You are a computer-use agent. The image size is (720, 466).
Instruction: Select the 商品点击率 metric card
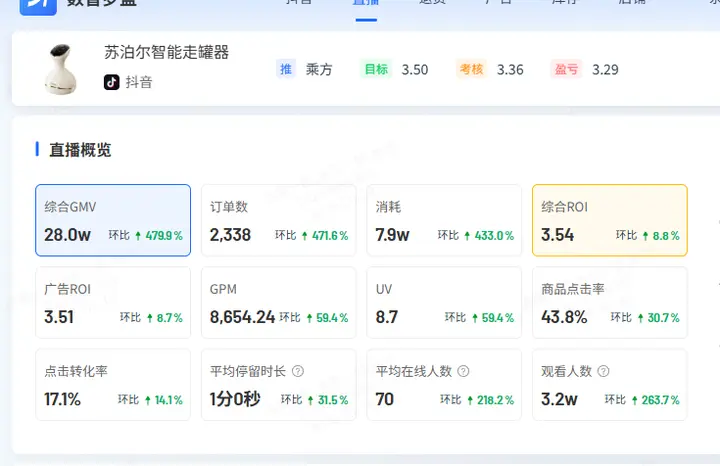click(x=610, y=303)
